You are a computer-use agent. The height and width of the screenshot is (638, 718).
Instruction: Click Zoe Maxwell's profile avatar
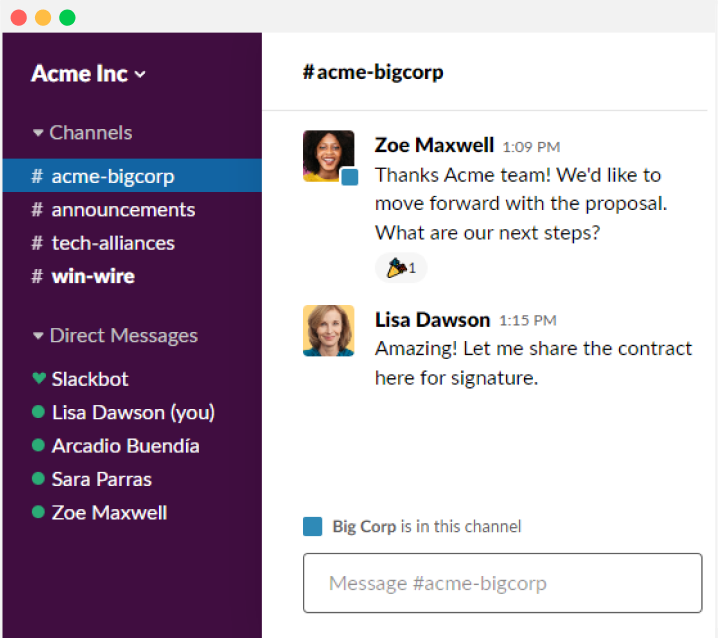328,155
